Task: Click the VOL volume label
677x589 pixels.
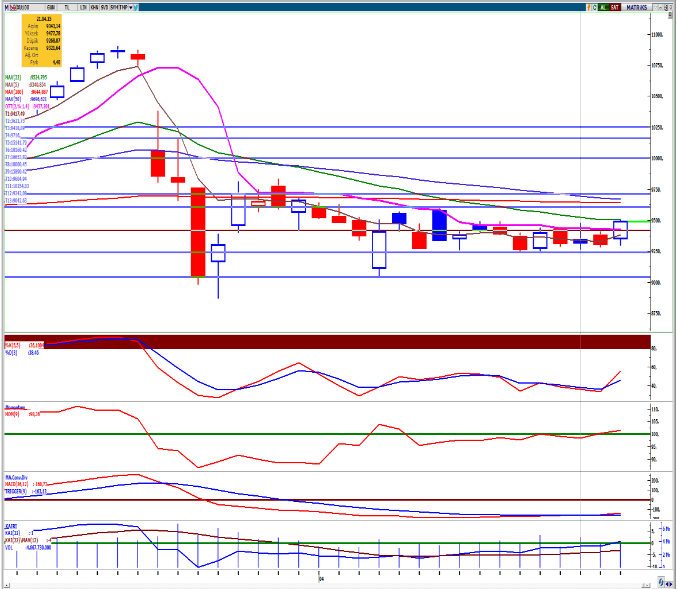Action: [x=28, y=547]
